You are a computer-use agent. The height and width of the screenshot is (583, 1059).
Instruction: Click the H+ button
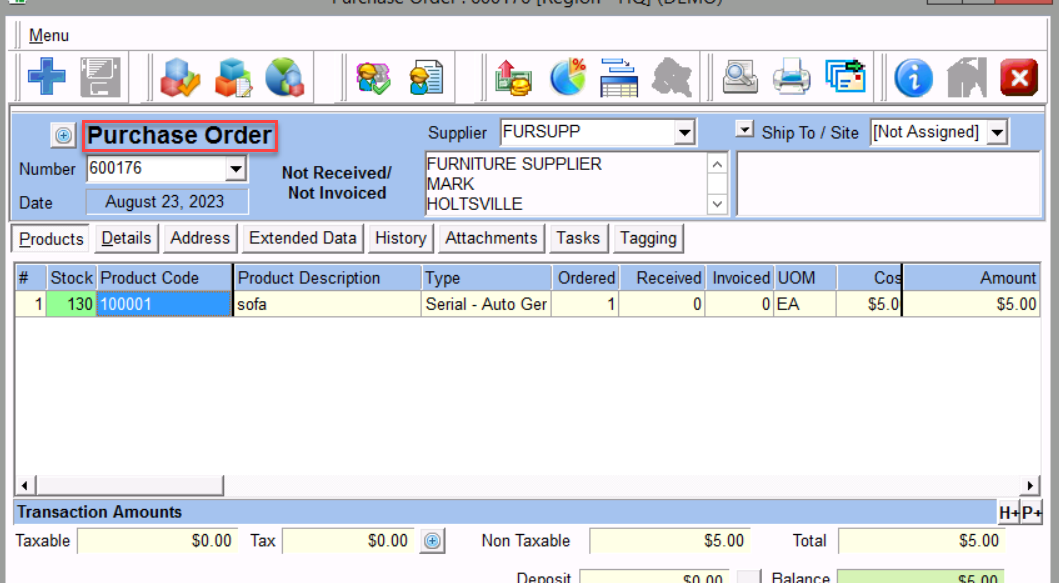point(1008,512)
